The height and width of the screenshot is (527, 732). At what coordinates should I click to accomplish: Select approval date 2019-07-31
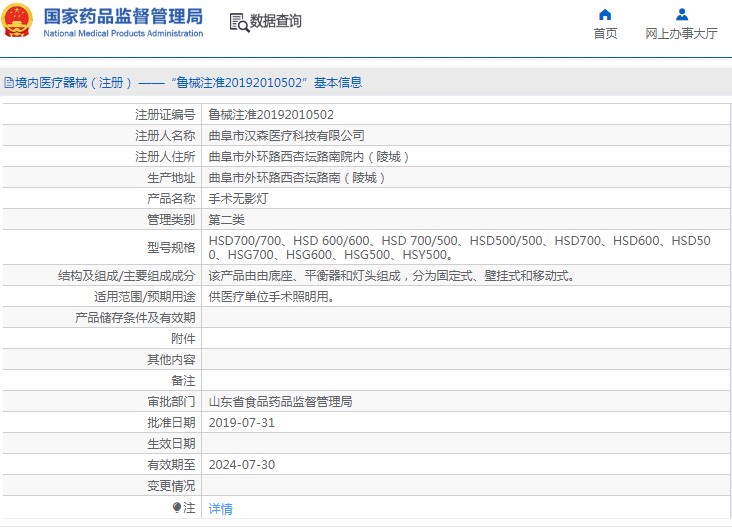click(241, 423)
